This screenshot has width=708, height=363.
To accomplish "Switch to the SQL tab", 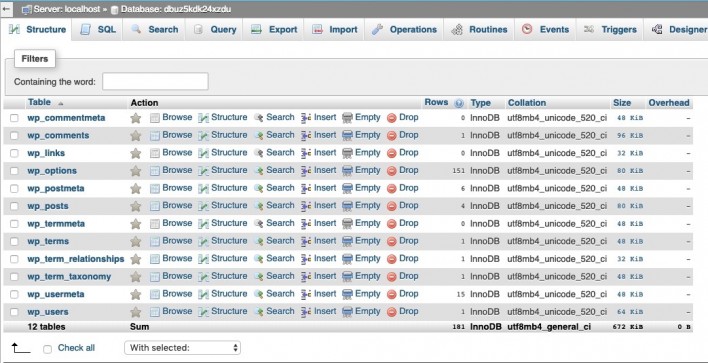I will [x=98, y=30].
